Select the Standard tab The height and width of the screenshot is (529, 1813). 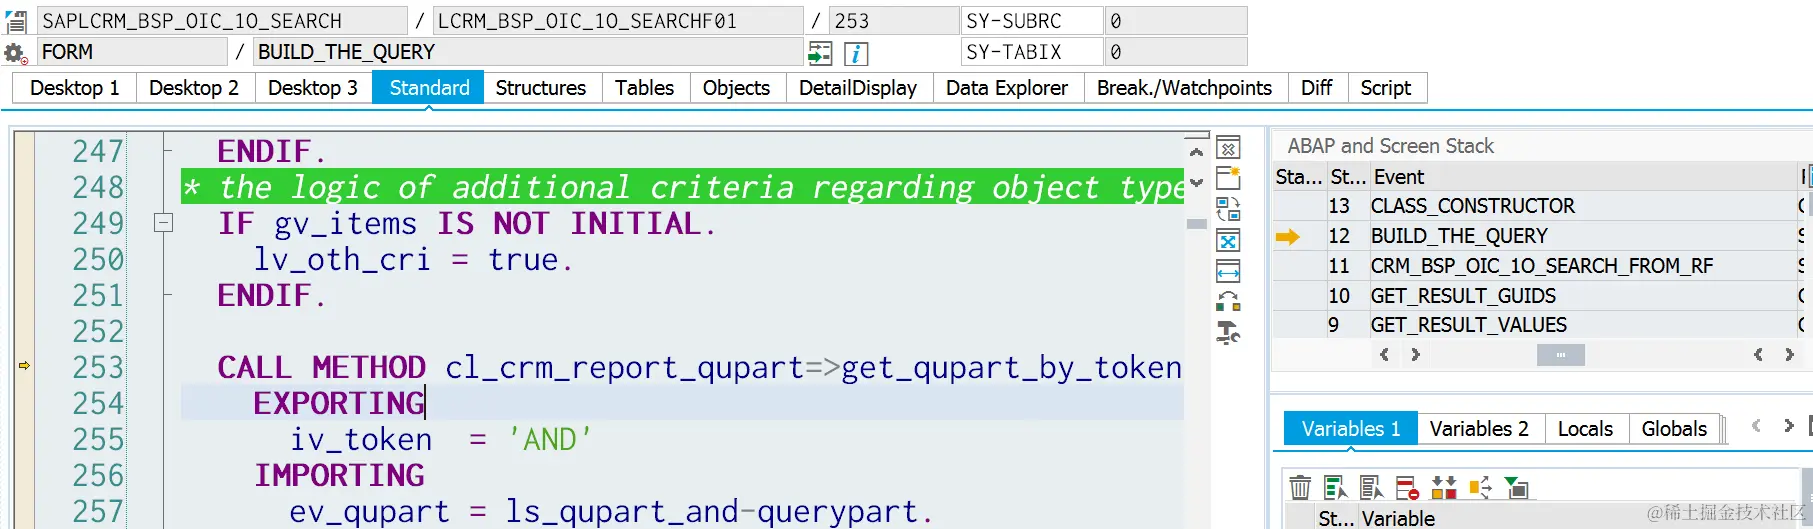tap(429, 88)
